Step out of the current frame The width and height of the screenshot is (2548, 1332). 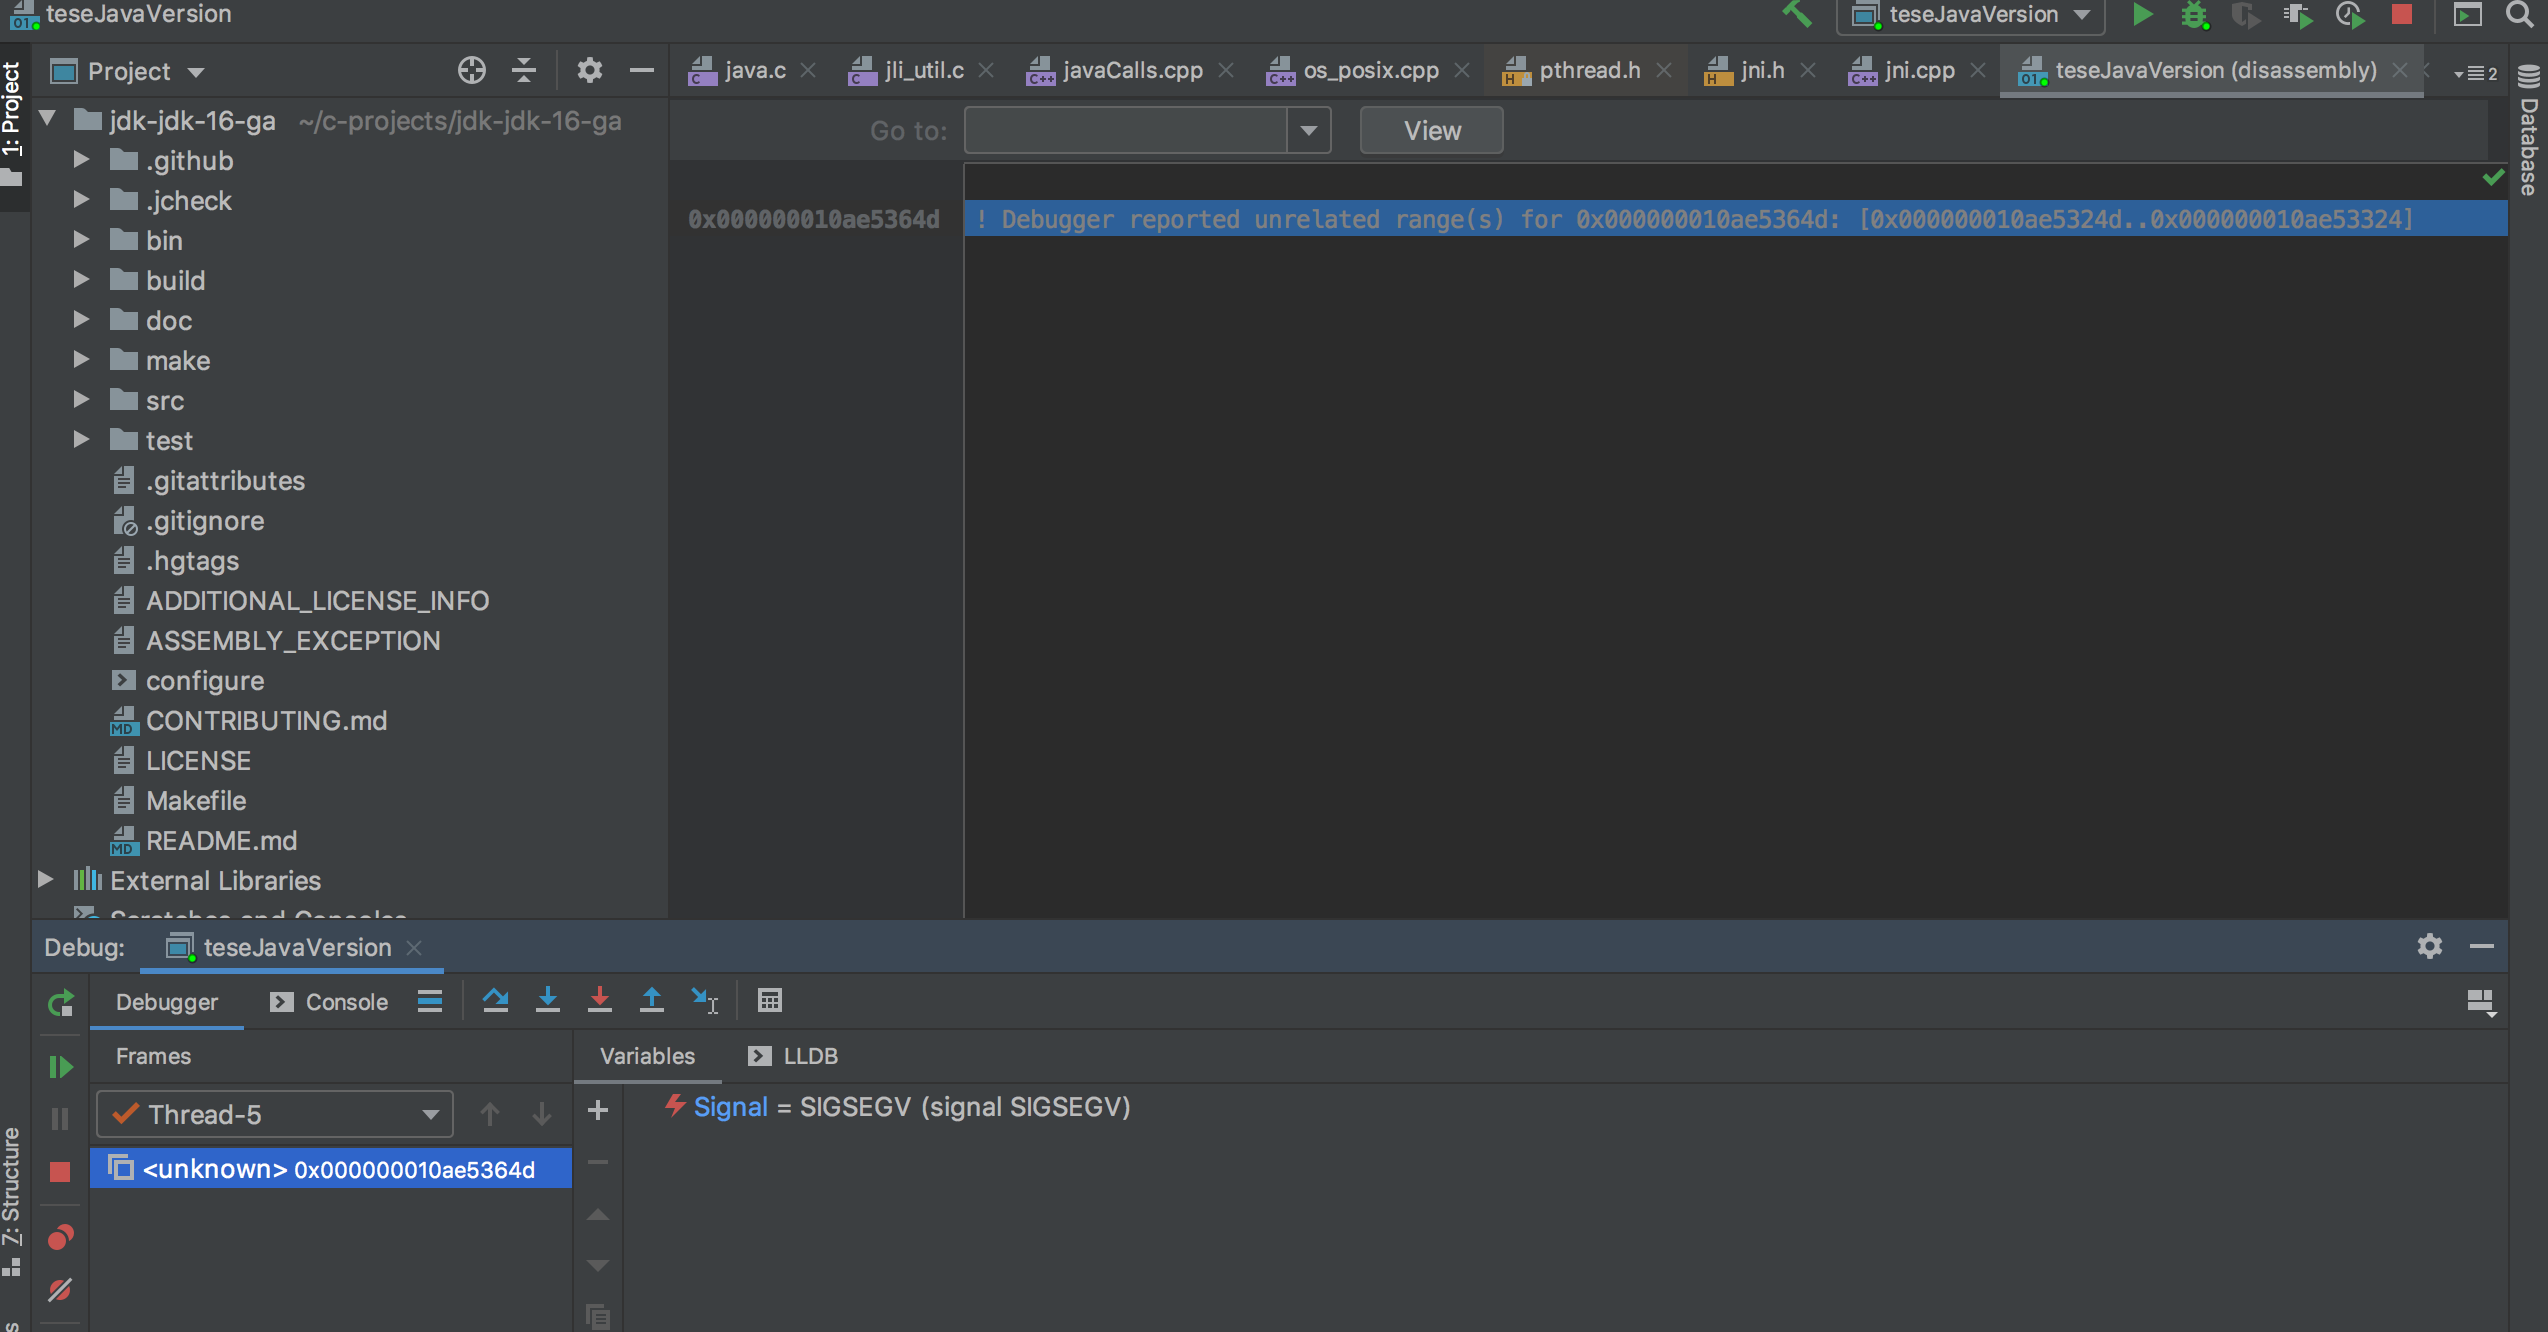[651, 1001]
